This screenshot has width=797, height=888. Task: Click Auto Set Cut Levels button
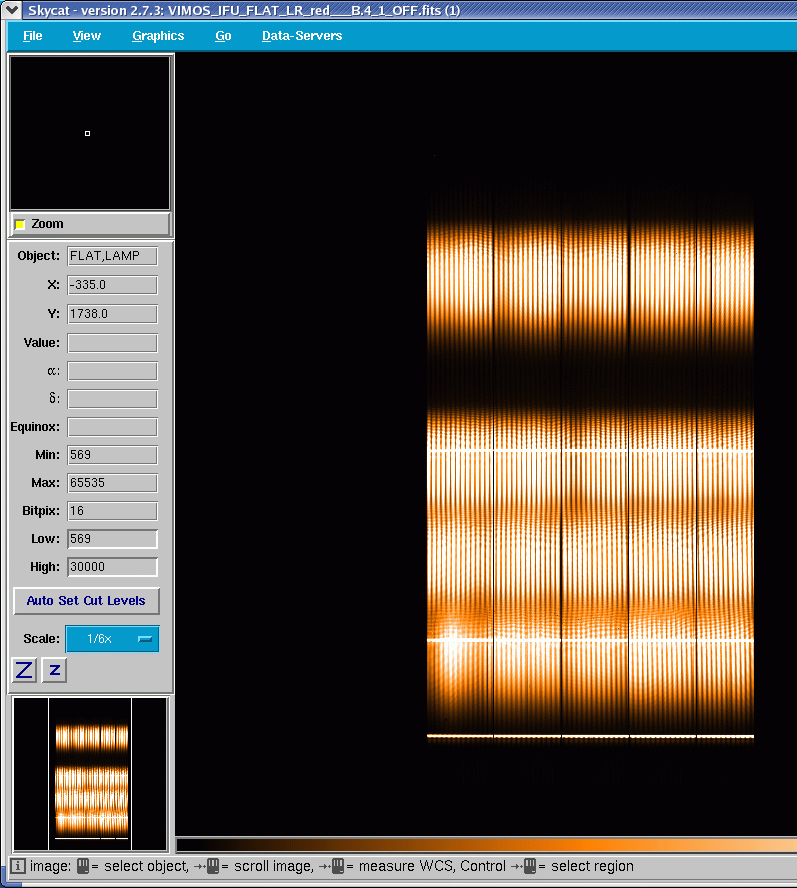tap(86, 601)
